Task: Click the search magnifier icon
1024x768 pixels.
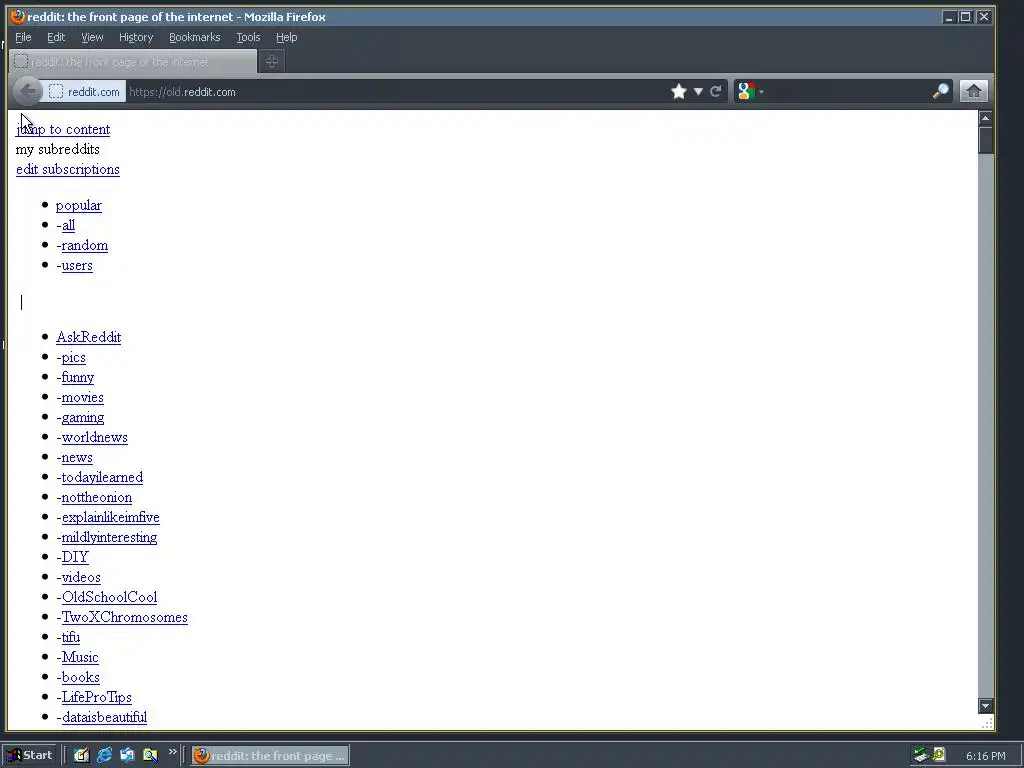Action: (x=940, y=91)
